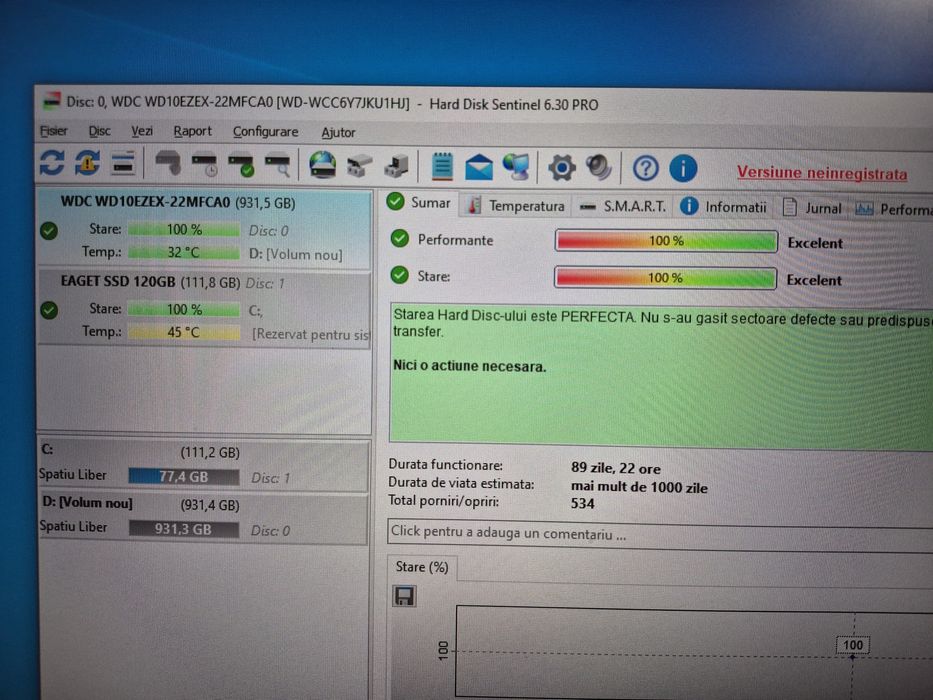This screenshot has height=700, width=933.
Task: Click the globe over disk toolbar icon
Action: tap(323, 165)
